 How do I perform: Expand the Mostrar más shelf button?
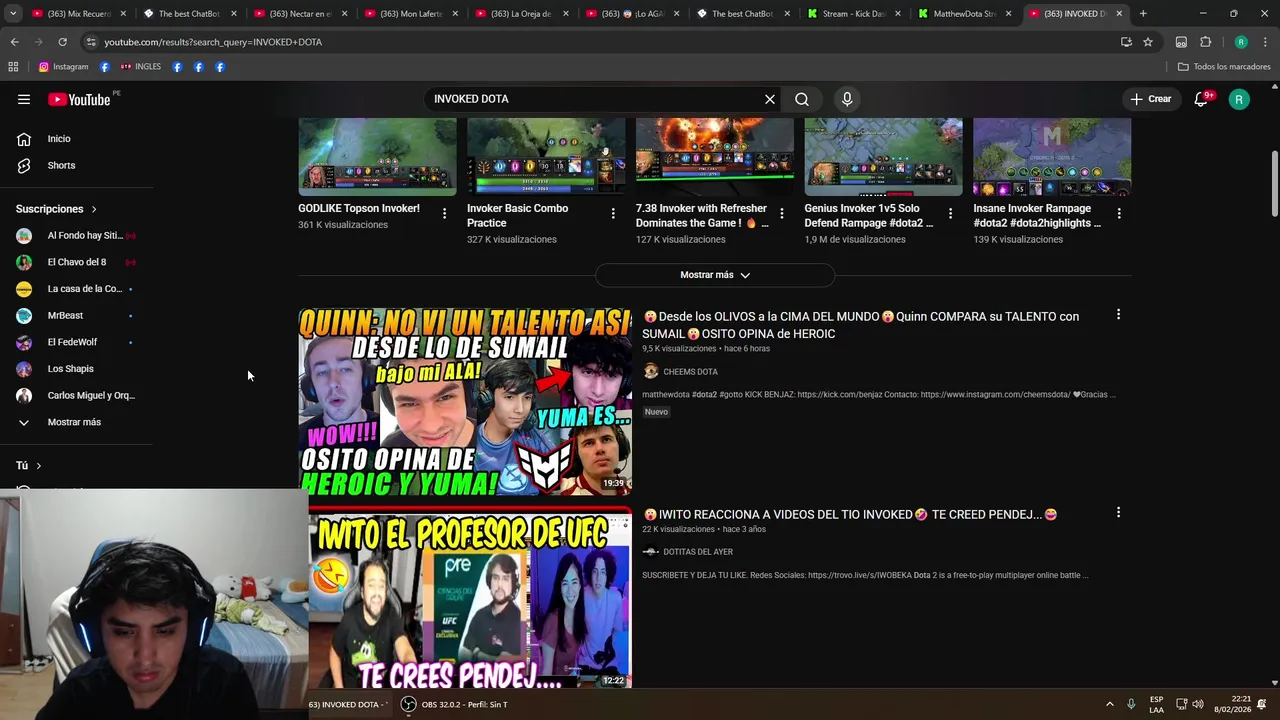tap(715, 275)
